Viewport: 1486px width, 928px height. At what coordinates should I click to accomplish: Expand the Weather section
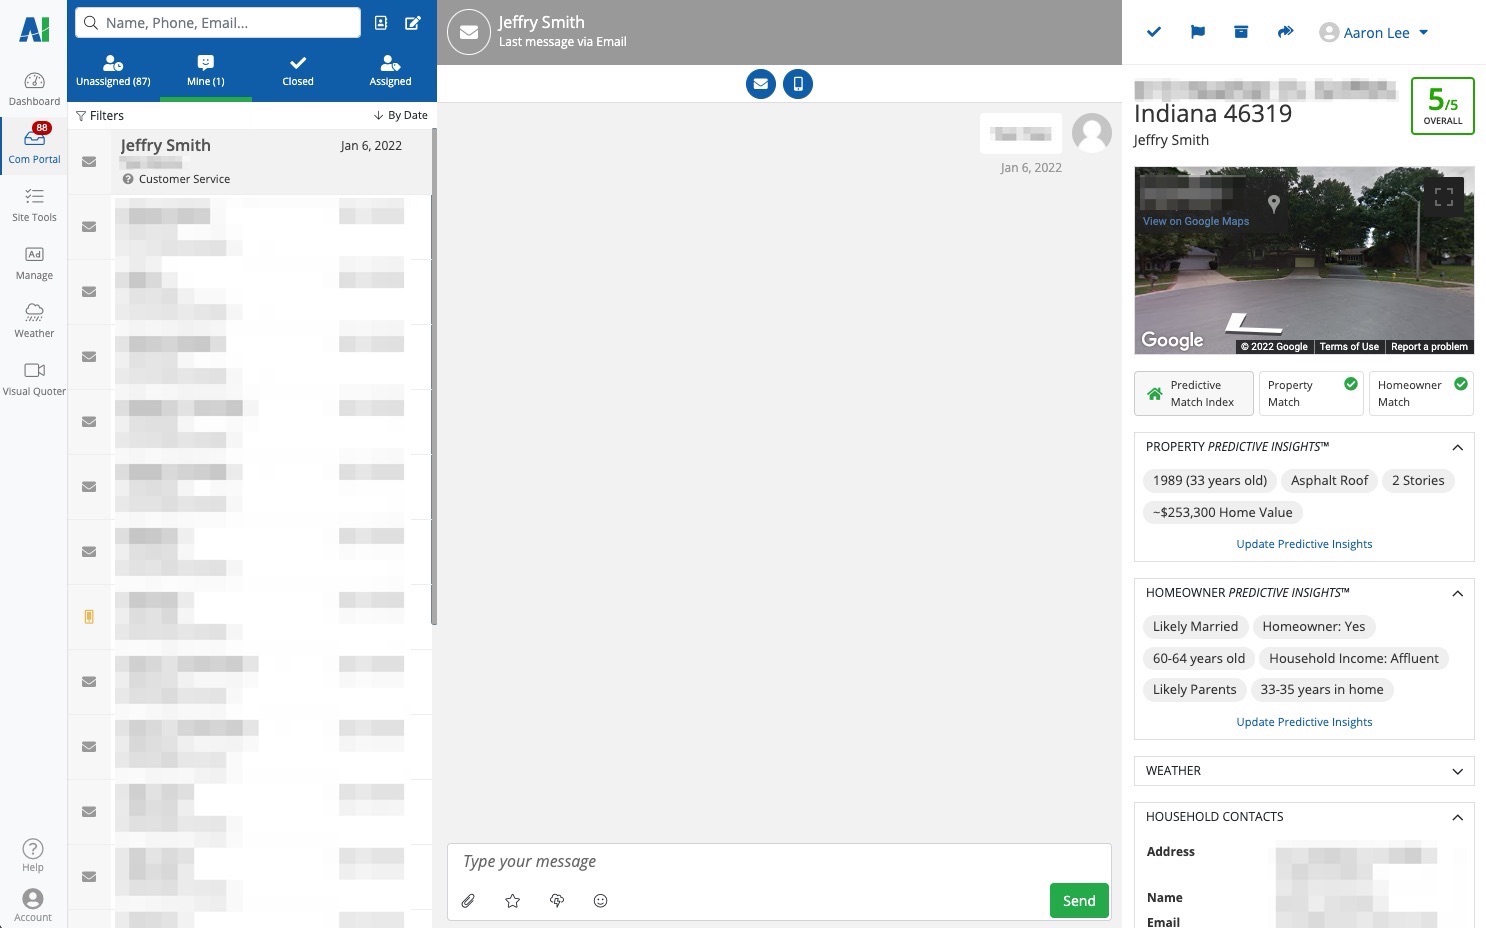coord(1457,771)
